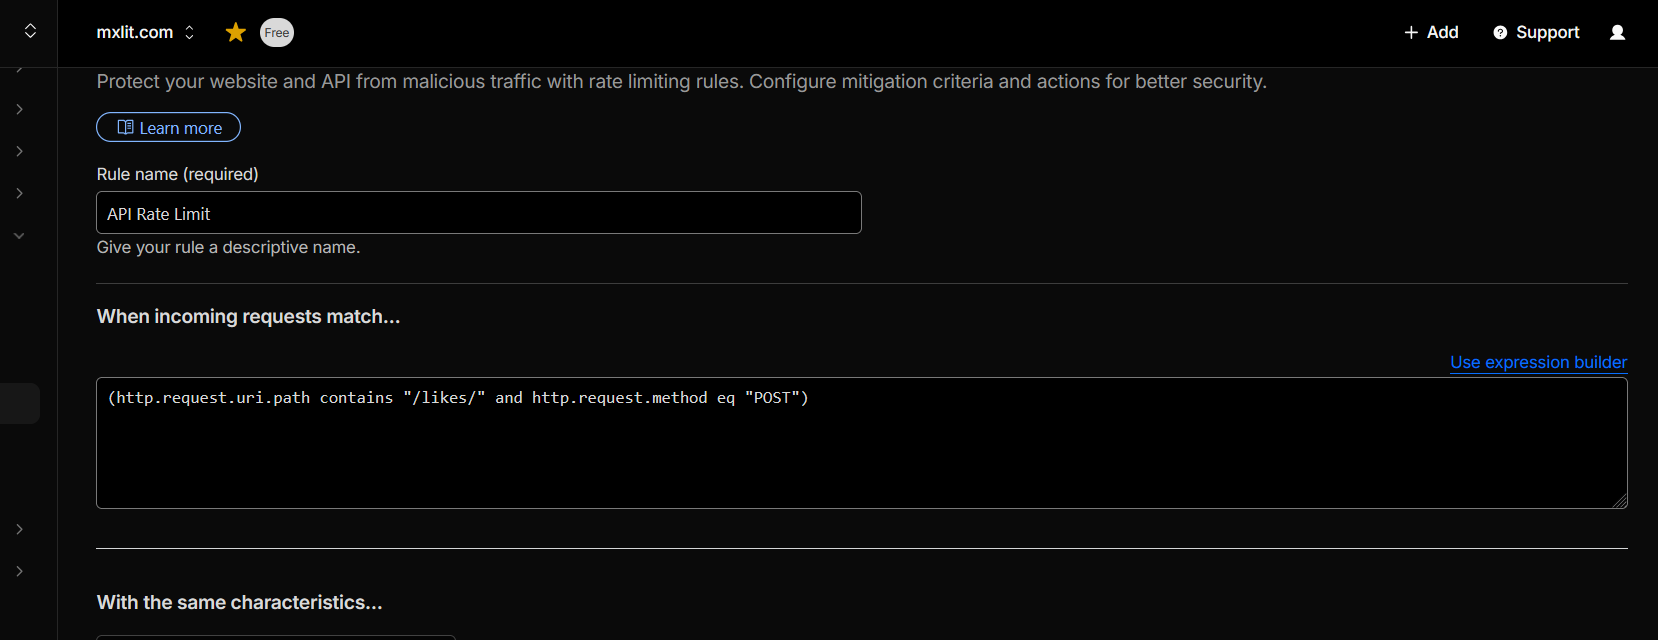
Task: Expand the second-to-last sidebar chevron
Action: click(19, 529)
